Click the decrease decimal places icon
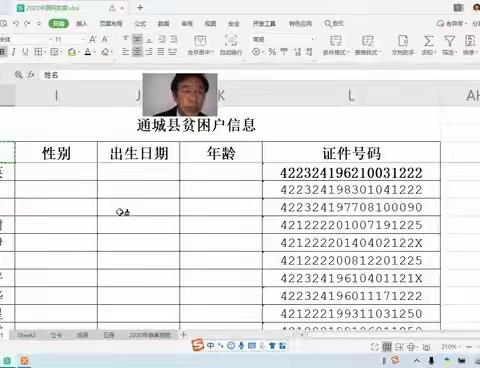Viewport: 480px width, 368px height. 309,52
